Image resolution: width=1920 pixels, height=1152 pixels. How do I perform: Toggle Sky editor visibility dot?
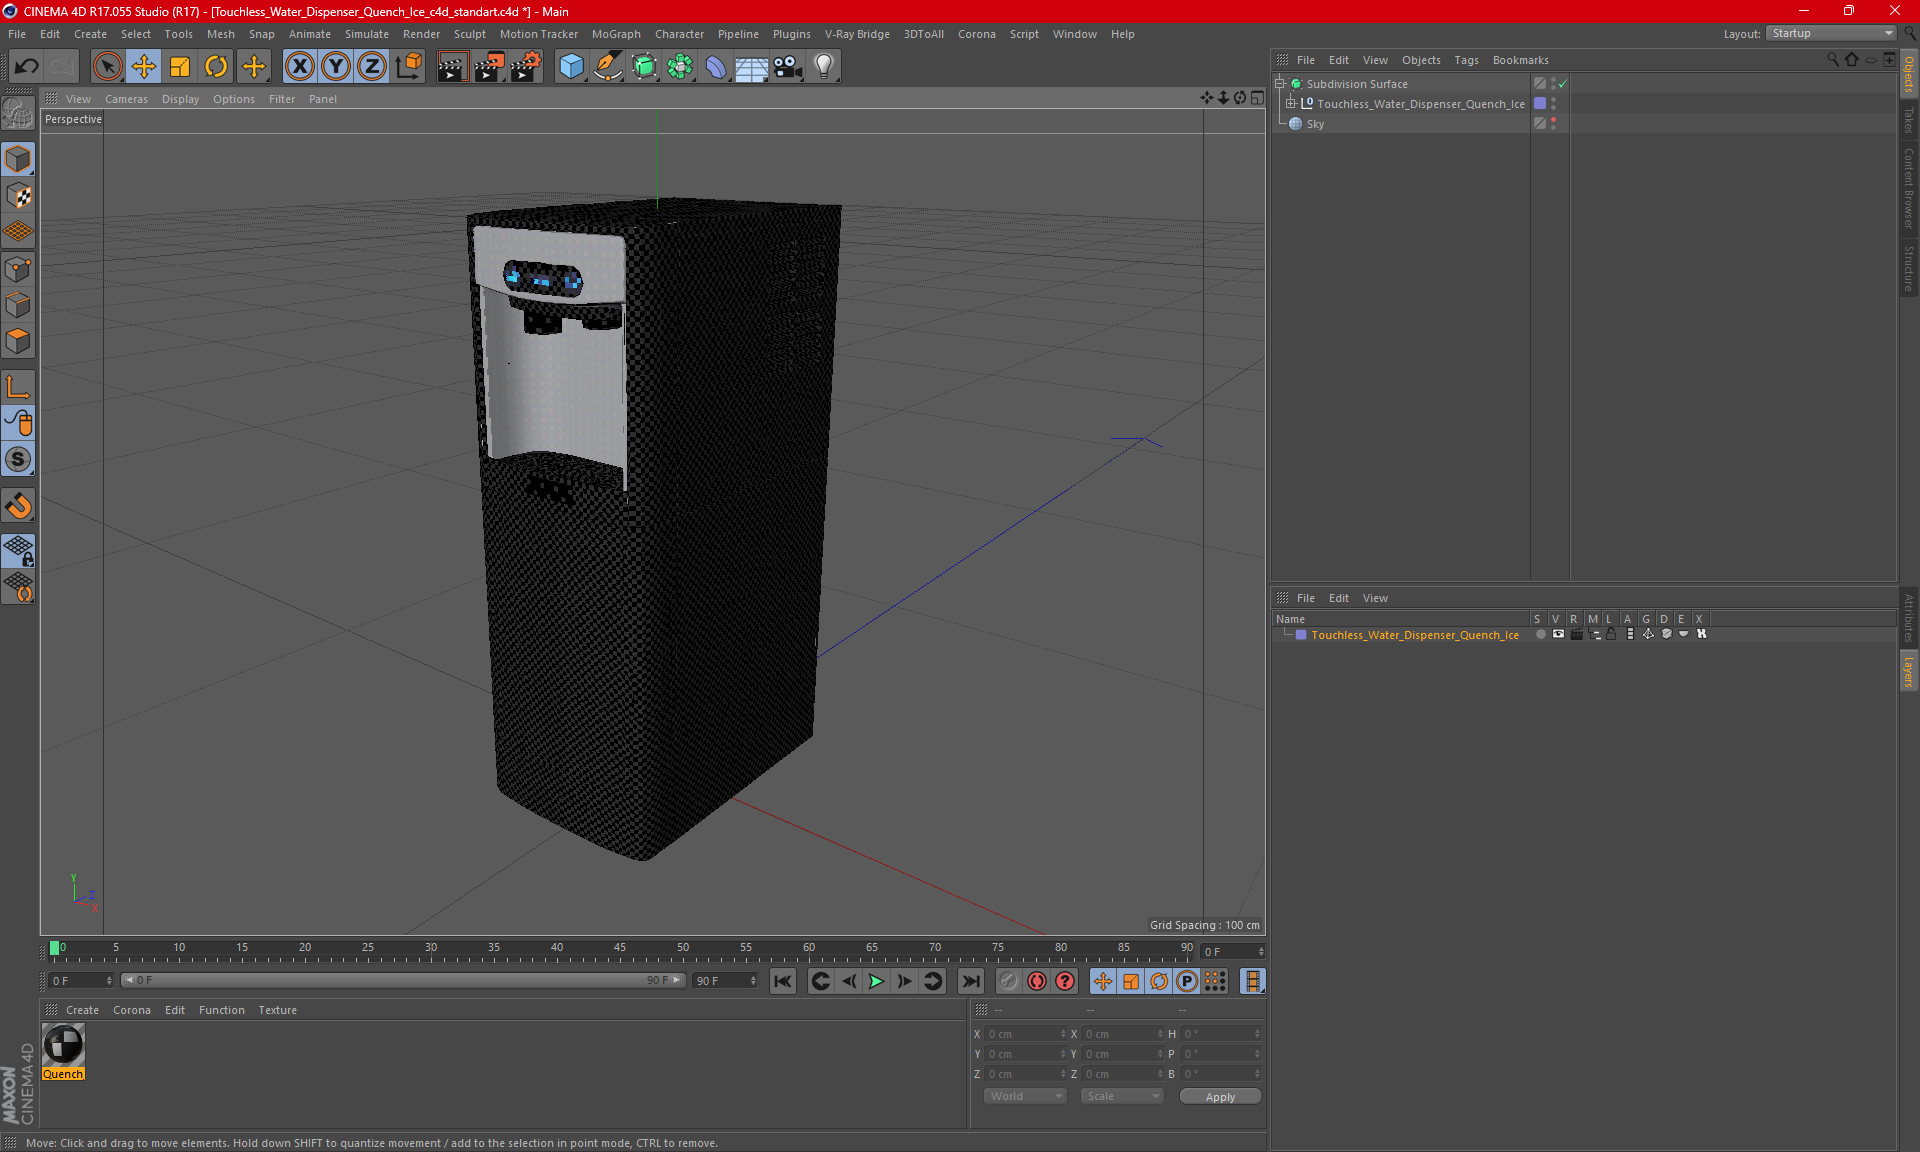point(1553,120)
